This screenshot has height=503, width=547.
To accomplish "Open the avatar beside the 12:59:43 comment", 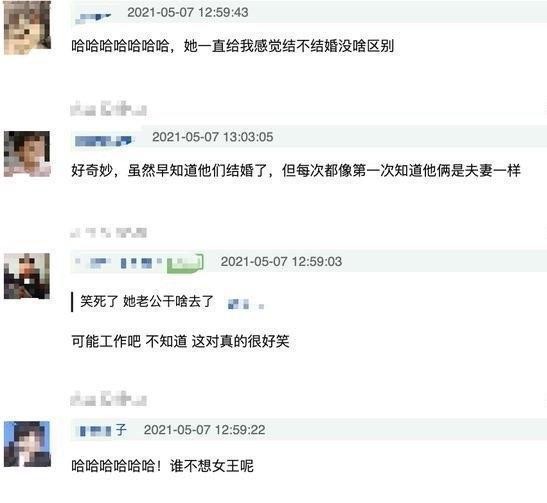I will tap(27, 27).
